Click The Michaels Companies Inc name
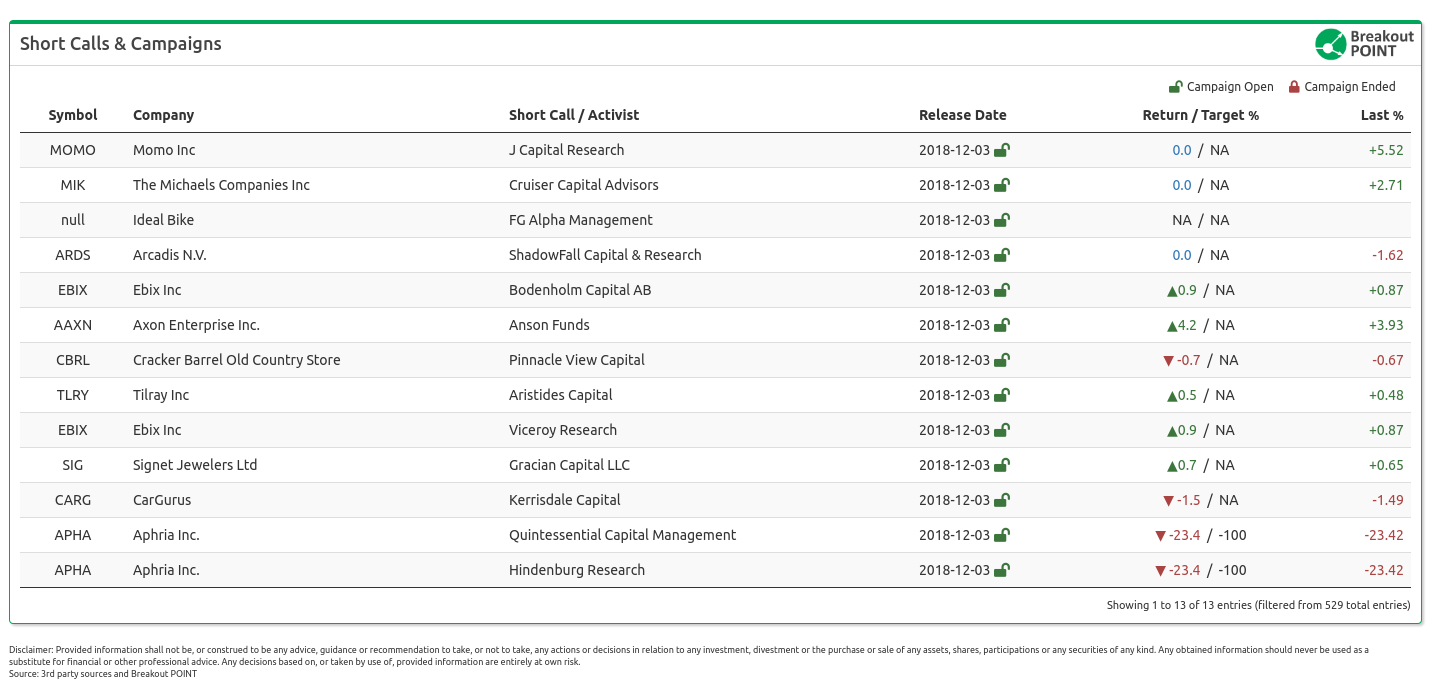This screenshot has width=1430, height=679. [x=221, y=185]
